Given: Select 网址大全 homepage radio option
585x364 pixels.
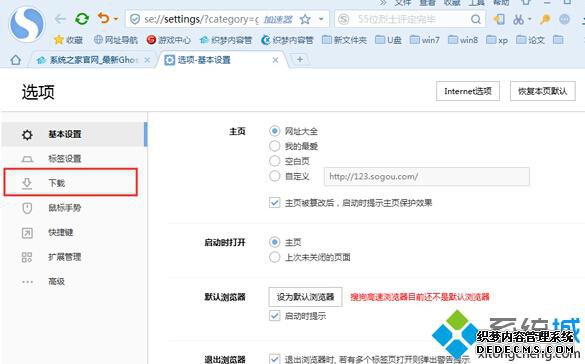Looking at the screenshot, I should 275,131.
